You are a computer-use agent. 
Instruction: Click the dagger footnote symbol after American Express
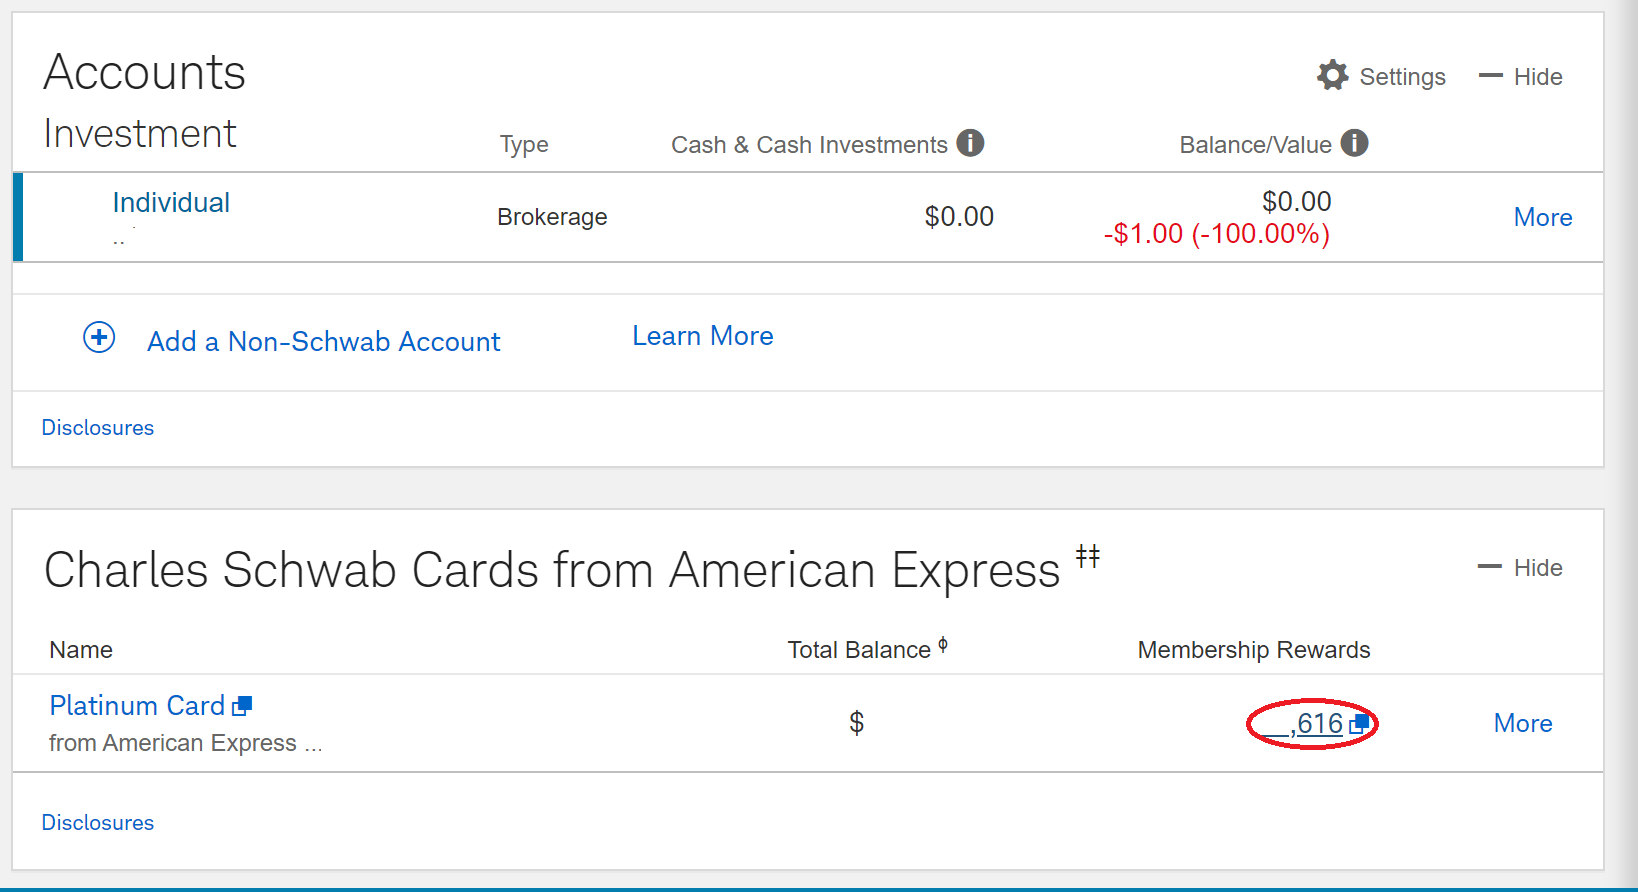pyautogui.click(x=1088, y=556)
